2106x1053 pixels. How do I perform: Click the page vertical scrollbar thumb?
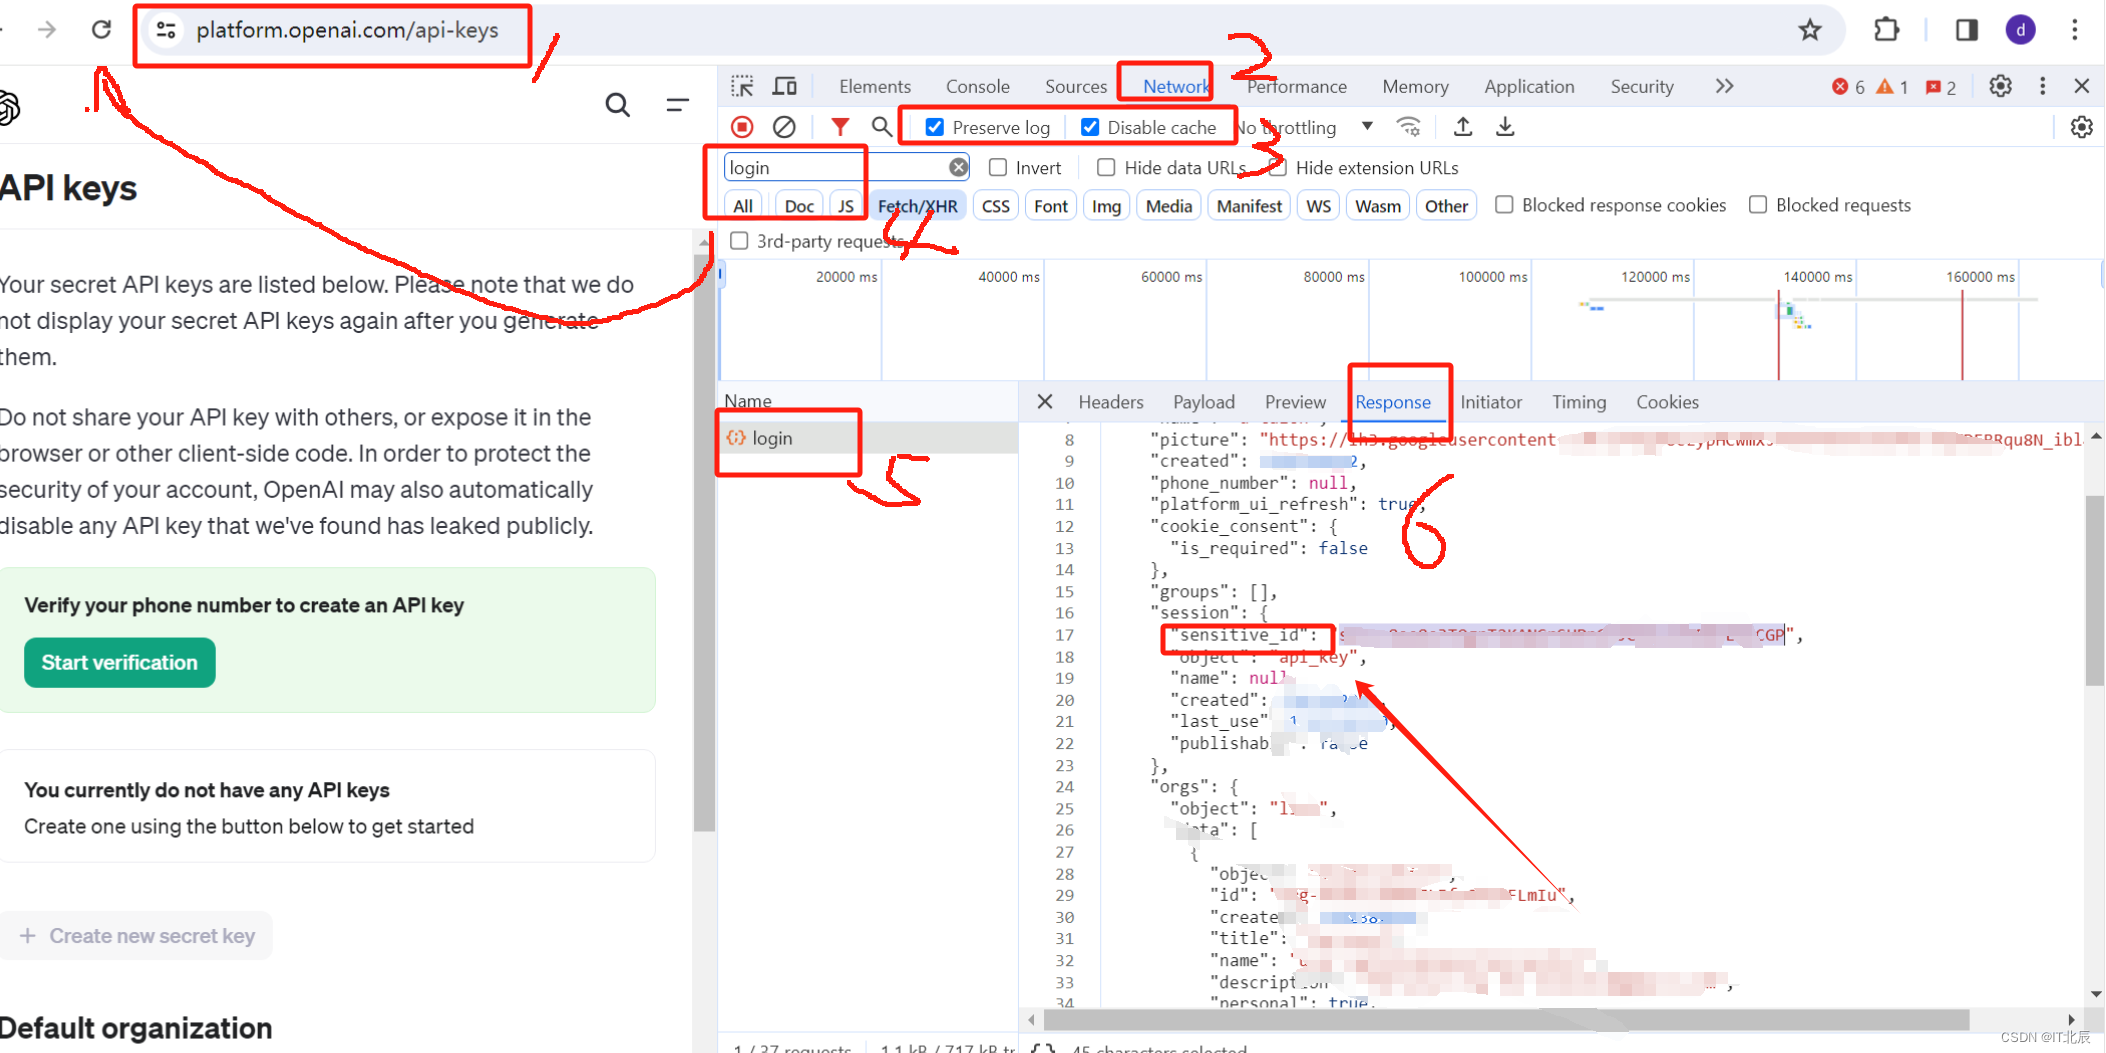(x=704, y=542)
